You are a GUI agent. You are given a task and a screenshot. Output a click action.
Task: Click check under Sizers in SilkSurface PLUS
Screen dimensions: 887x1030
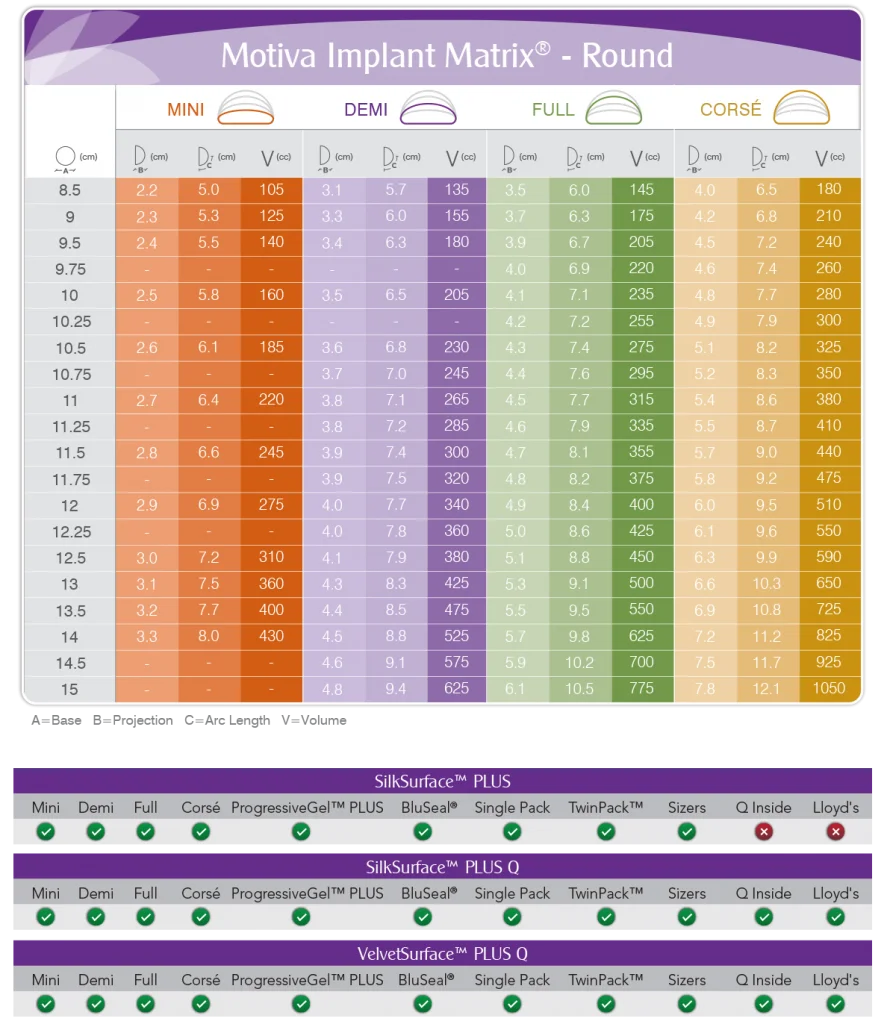pos(687,832)
